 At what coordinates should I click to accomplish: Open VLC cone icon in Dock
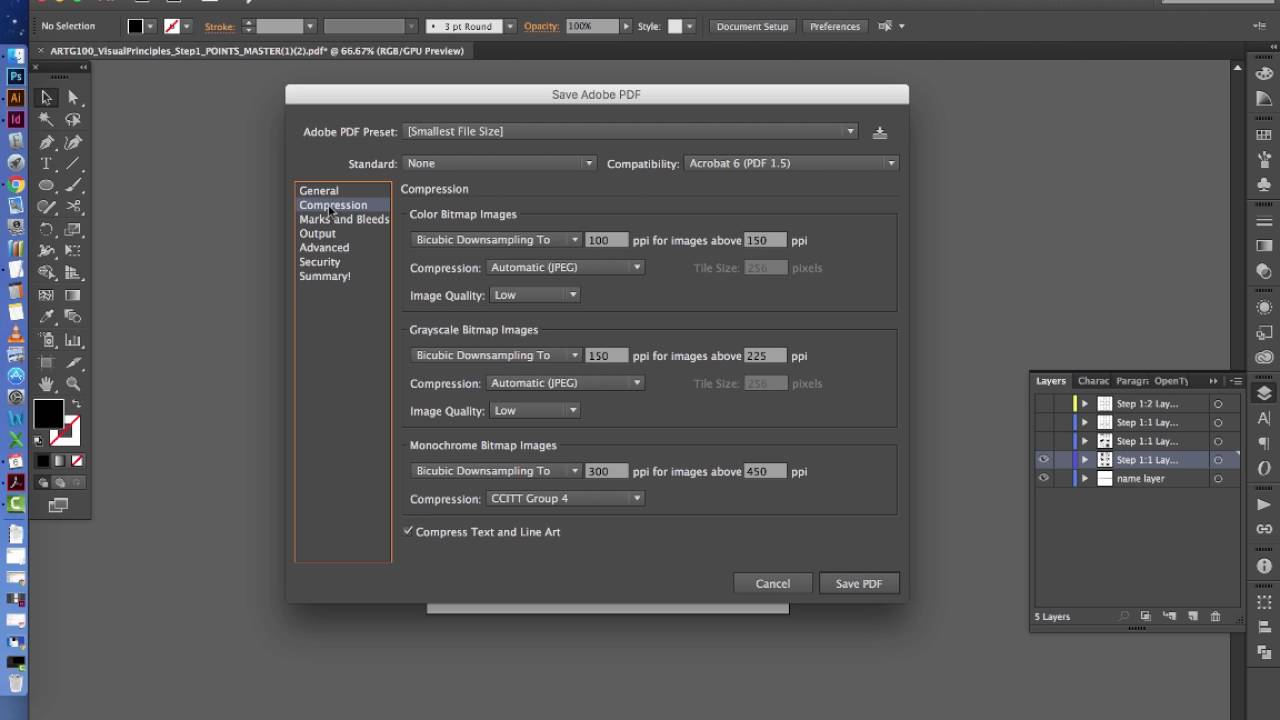(x=15, y=335)
